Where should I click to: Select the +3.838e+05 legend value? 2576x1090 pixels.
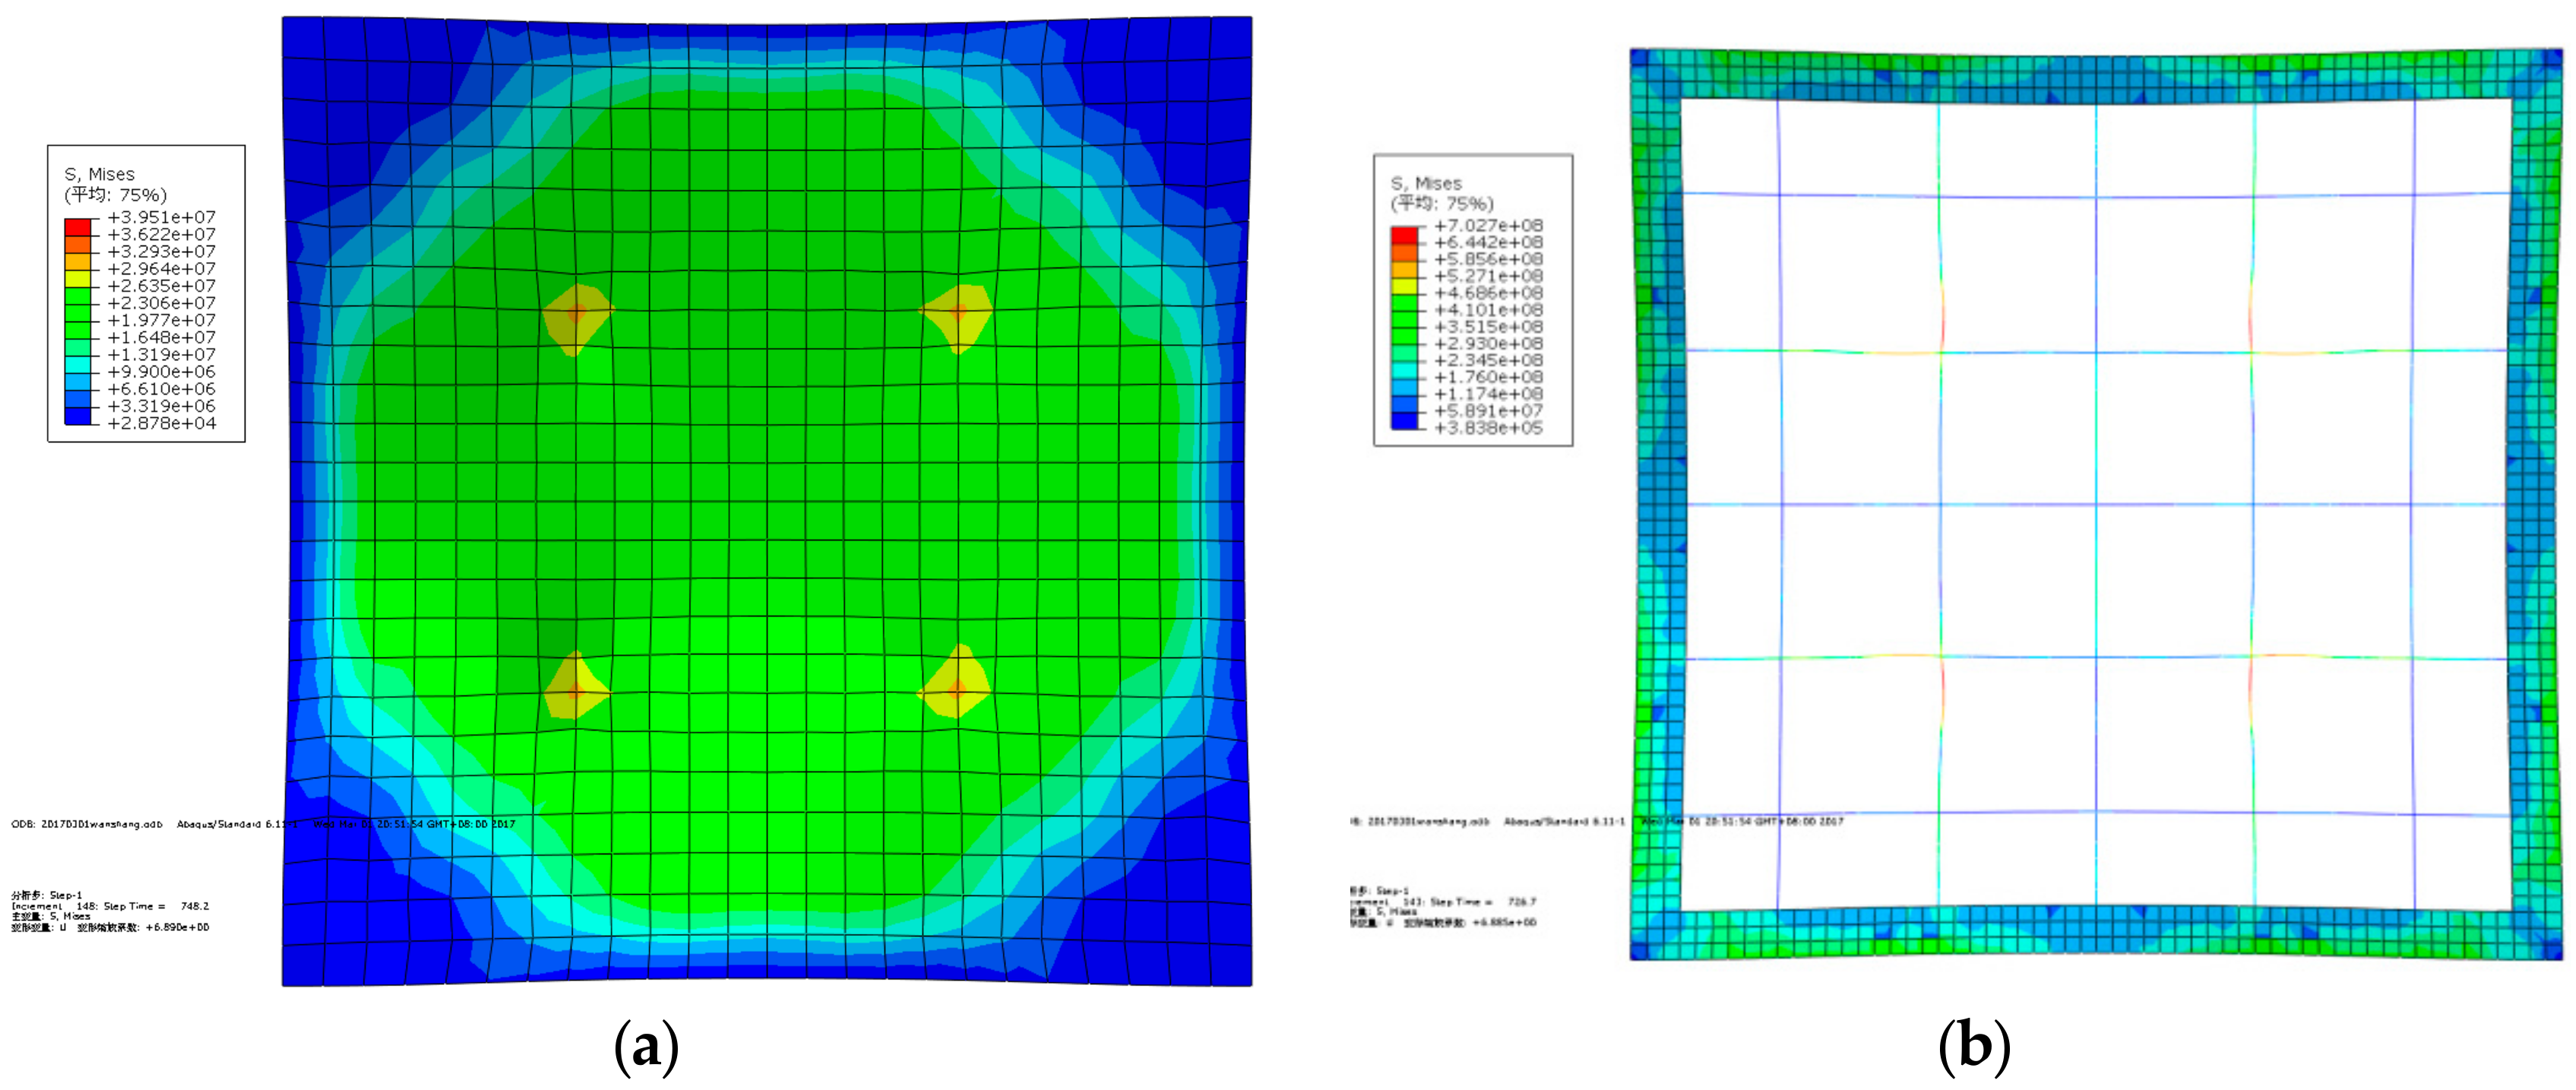(x=1488, y=428)
